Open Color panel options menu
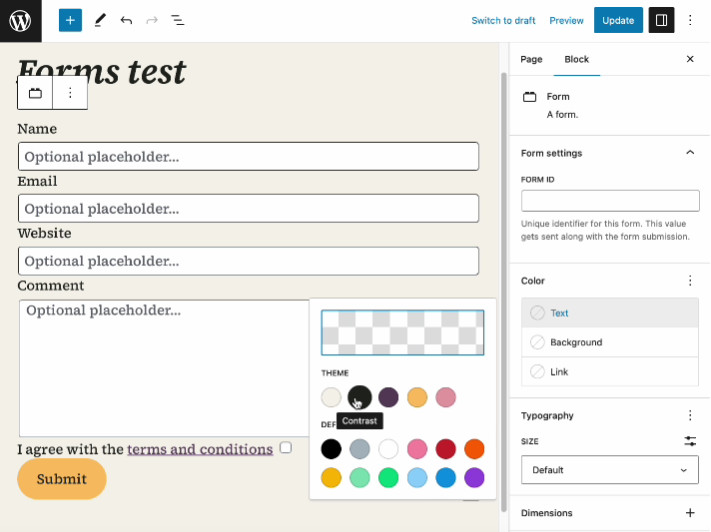Screen dimensions: 711x532 click(690, 281)
